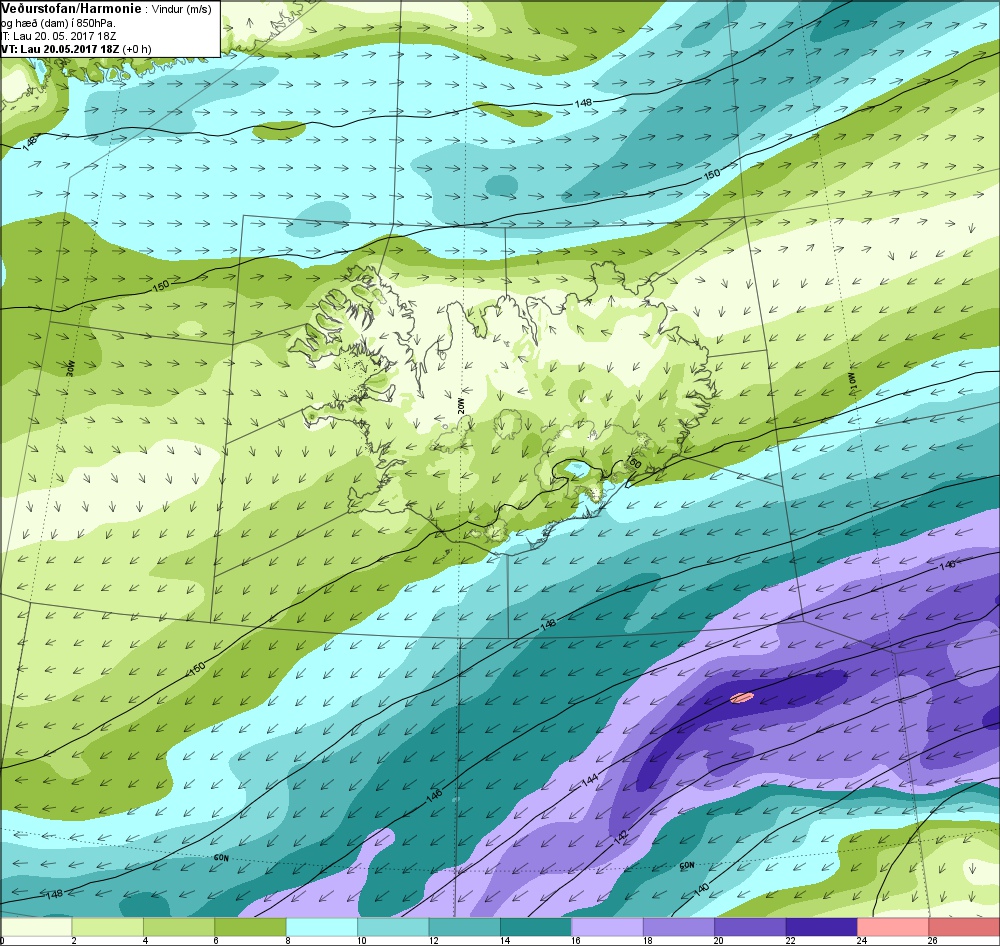Select the 22–24 m/s dark indigo legend swatch
This screenshot has height=946, width=1000.
point(822,926)
